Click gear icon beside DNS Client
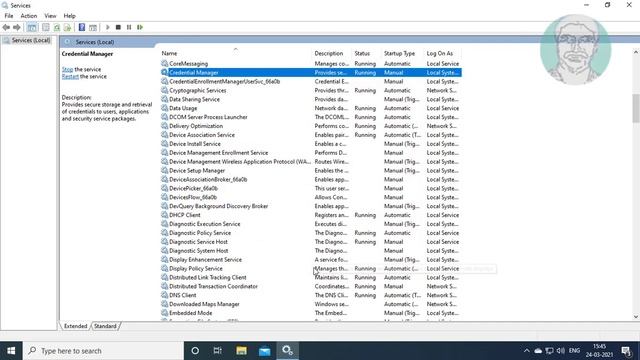This screenshot has width=640, height=360. pos(164,295)
